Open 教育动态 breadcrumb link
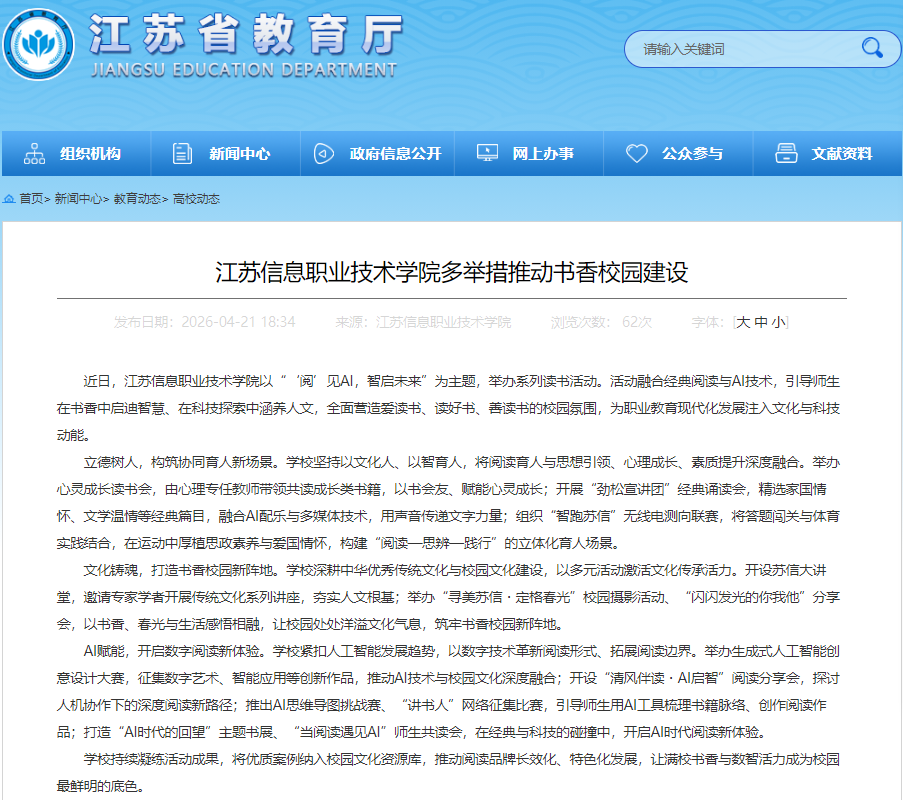 click(x=136, y=199)
